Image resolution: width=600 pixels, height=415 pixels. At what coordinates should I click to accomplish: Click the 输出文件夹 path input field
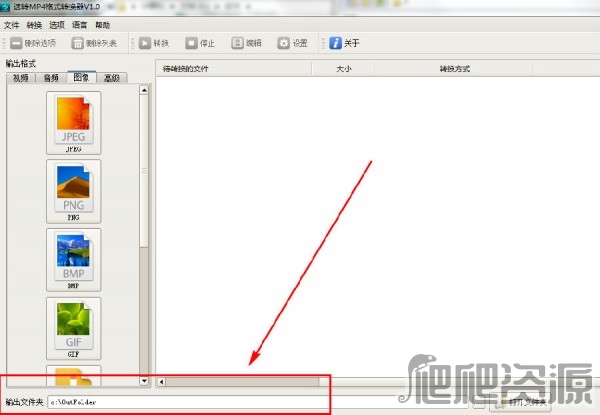click(258, 402)
